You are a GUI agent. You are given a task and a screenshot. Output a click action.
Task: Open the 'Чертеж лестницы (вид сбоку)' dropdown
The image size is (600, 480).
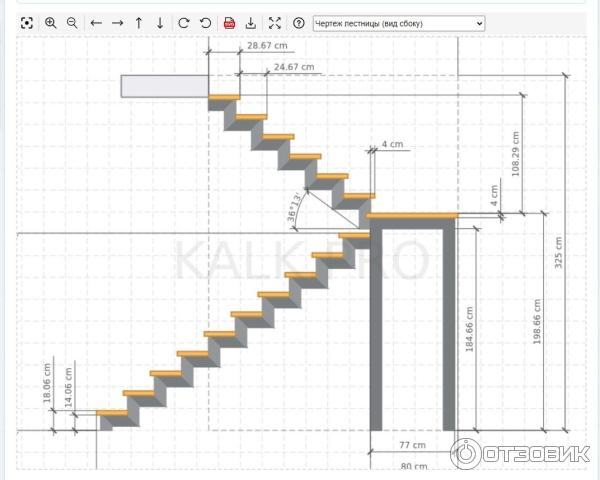(399, 23)
